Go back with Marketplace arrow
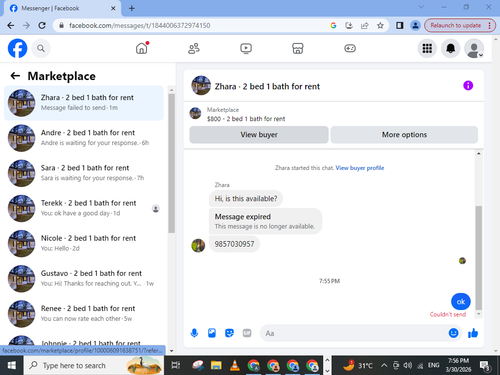The image size is (500, 375). [x=15, y=76]
